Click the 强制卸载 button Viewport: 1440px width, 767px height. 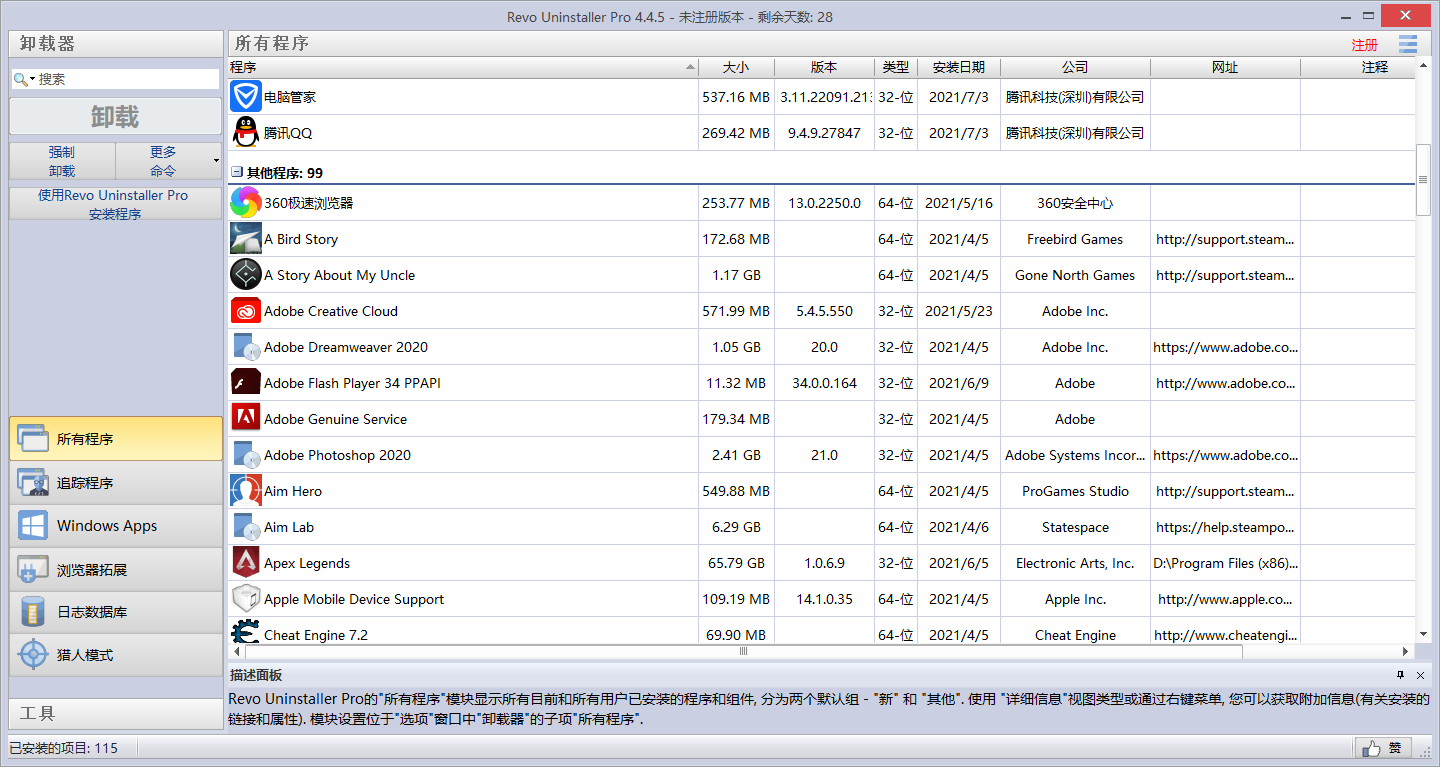(x=62, y=161)
